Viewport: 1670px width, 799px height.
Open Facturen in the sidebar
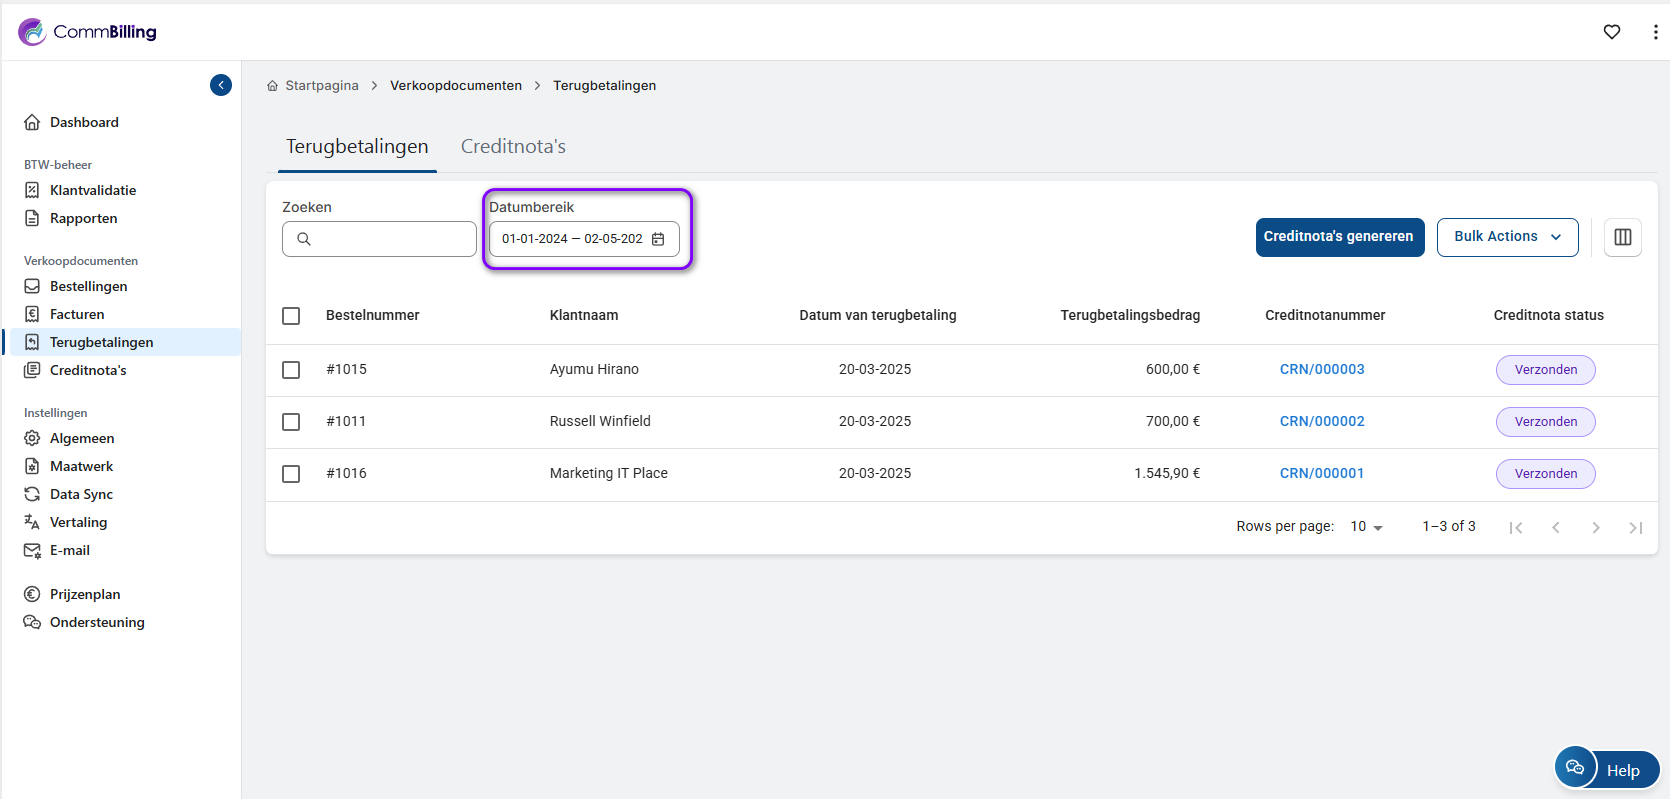click(x=77, y=314)
